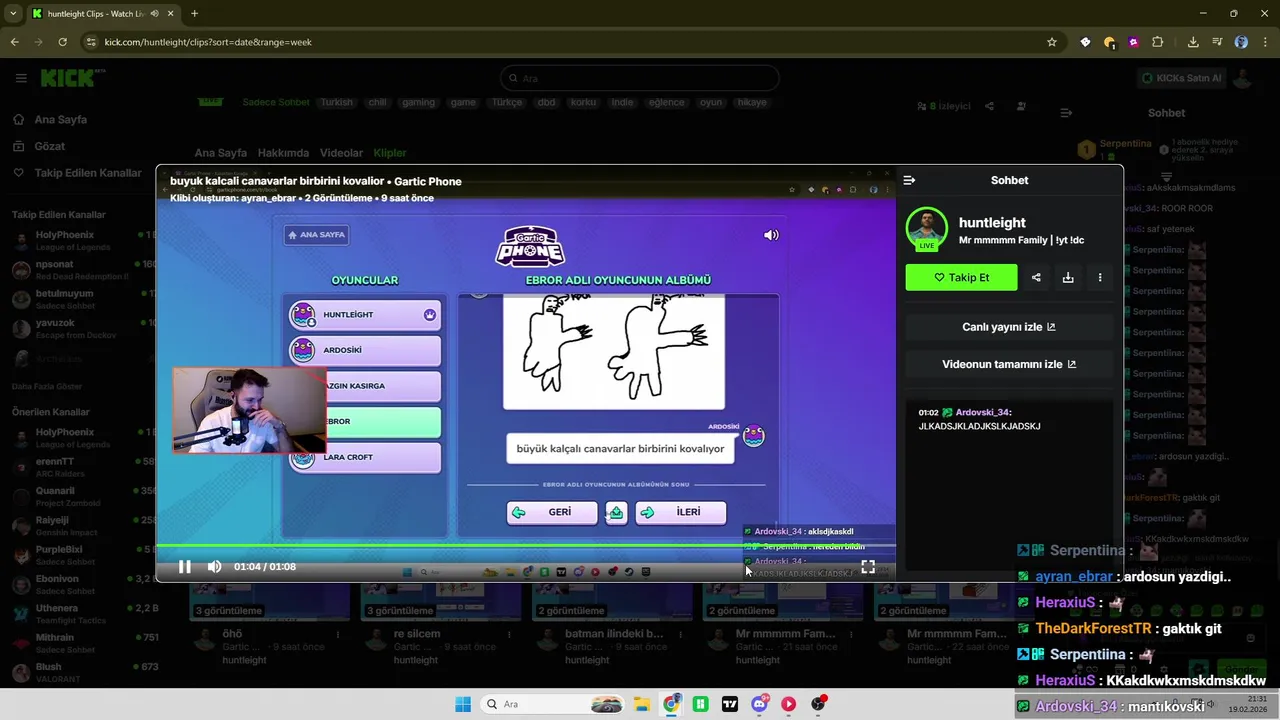The image size is (1280, 720).
Task: Click TheDarkForestTR name in chat overlay
Action: (1093, 629)
